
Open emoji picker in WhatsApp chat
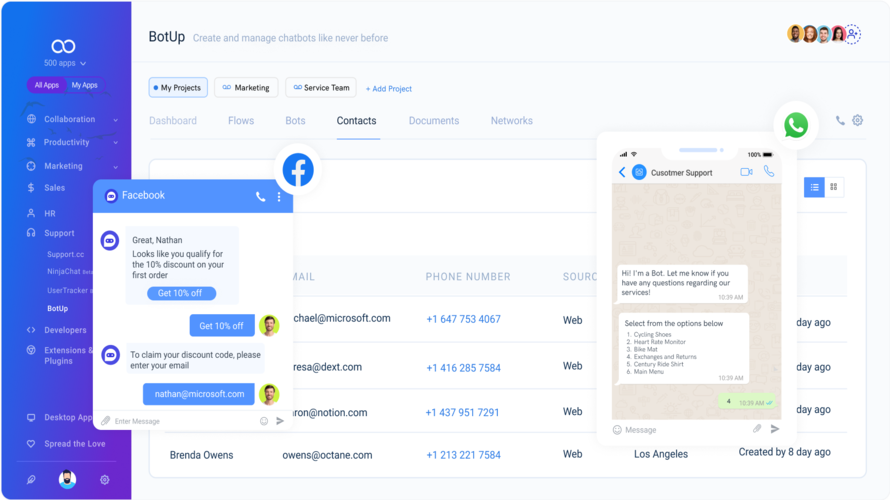click(x=618, y=430)
